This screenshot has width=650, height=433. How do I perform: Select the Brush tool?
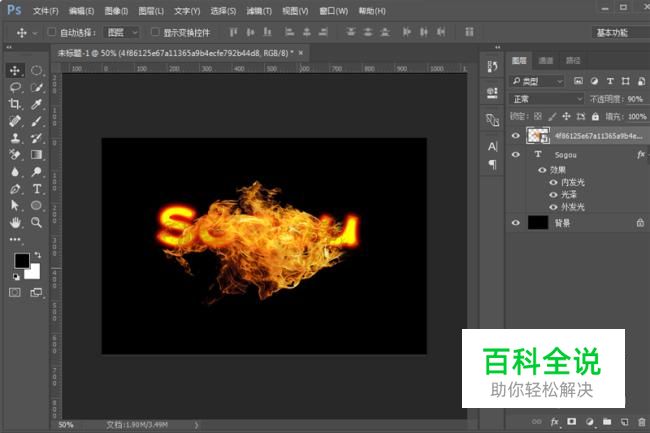click(36, 121)
